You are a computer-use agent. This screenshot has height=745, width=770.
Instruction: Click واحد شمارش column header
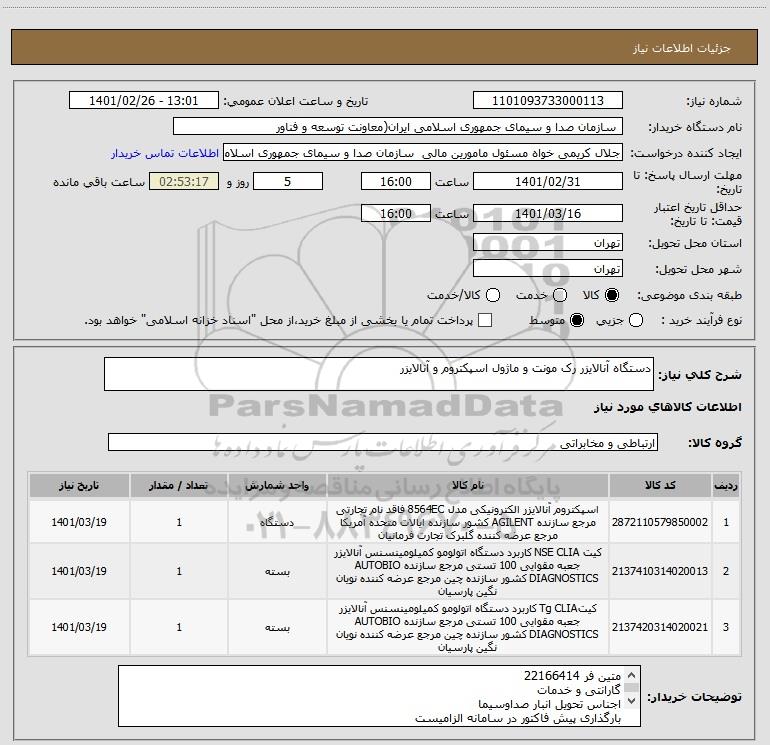[x=277, y=485]
